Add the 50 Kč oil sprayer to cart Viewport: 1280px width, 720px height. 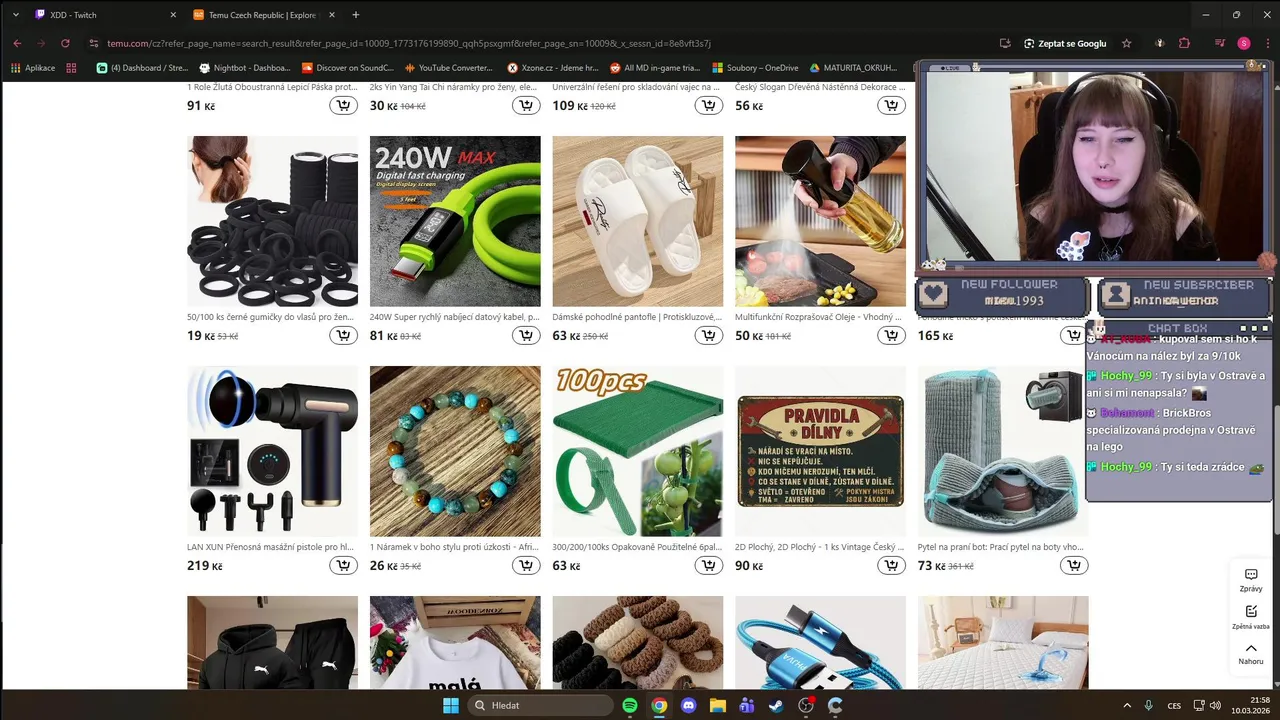pyautogui.click(x=891, y=335)
